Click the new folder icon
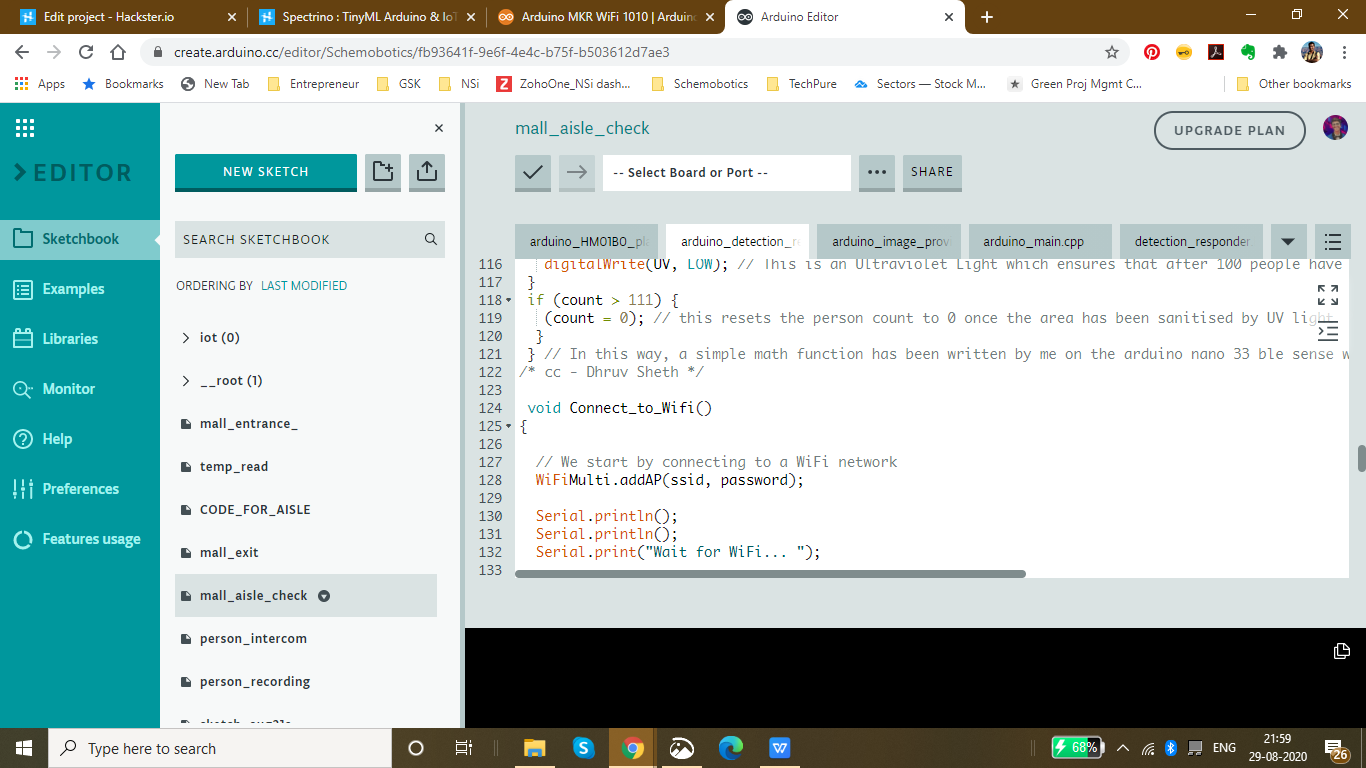 point(383,171)
